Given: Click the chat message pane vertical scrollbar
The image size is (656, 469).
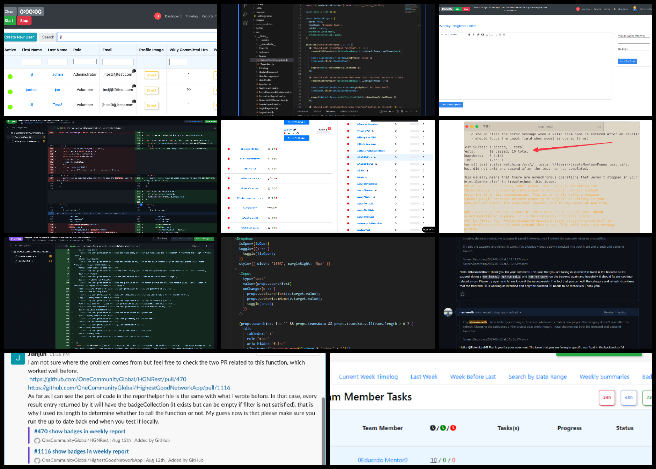Looking at the screenshot, I should pos(323,430).
